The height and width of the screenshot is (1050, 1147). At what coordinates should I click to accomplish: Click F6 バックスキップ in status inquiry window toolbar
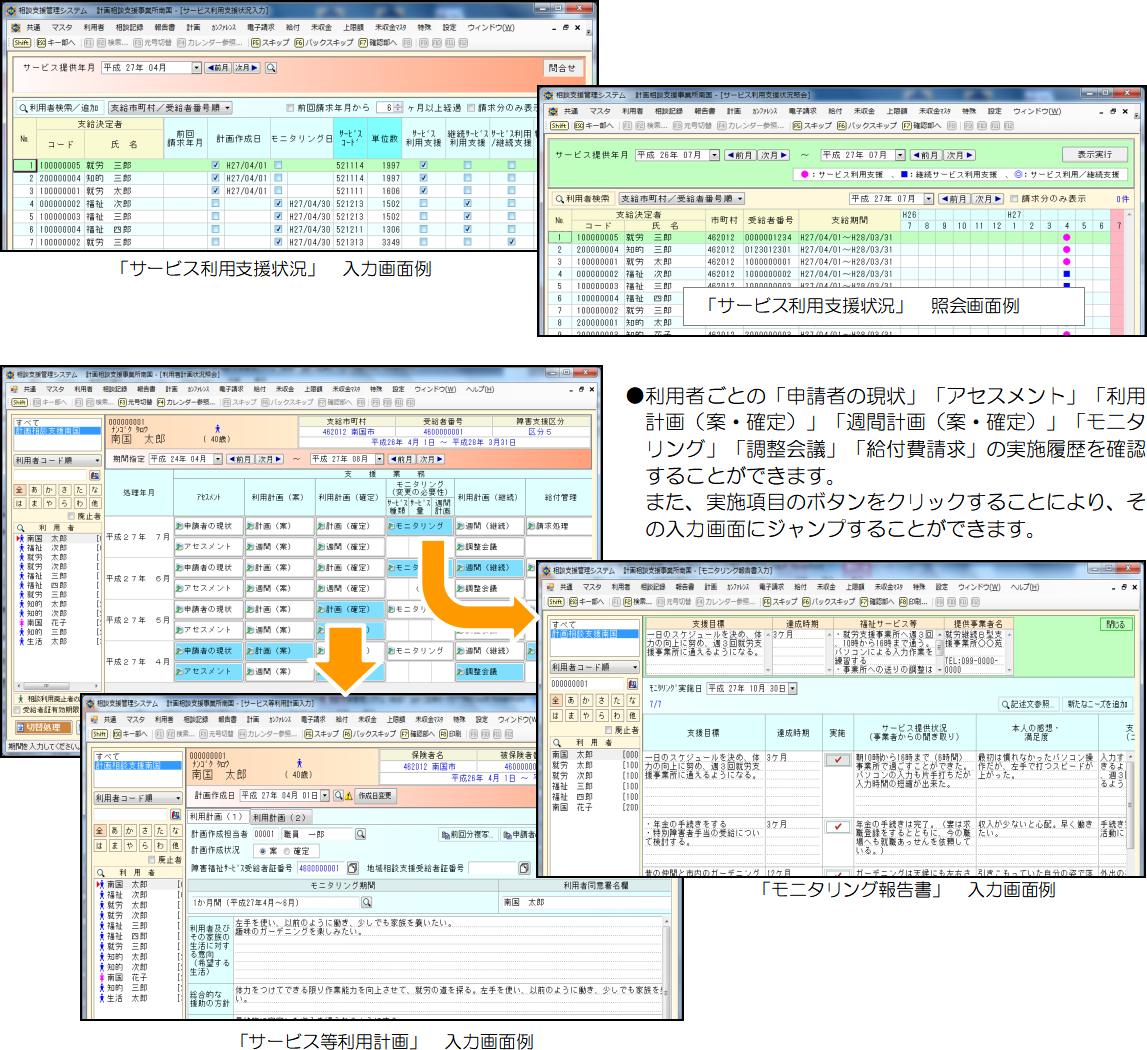(842, 127)
